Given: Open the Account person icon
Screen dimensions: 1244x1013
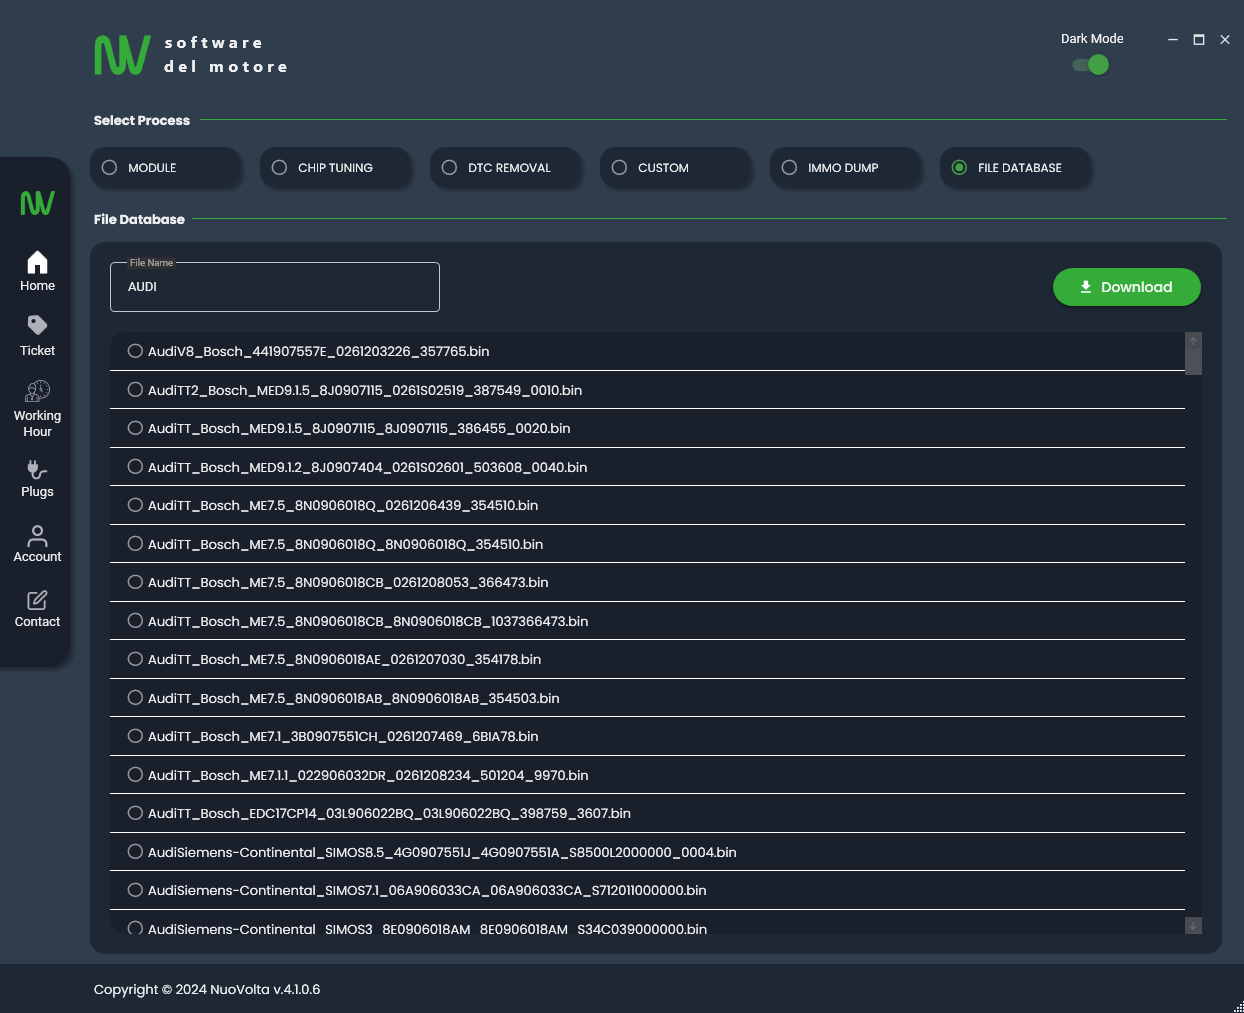Looking at the screenshot, I should [37, 535].
